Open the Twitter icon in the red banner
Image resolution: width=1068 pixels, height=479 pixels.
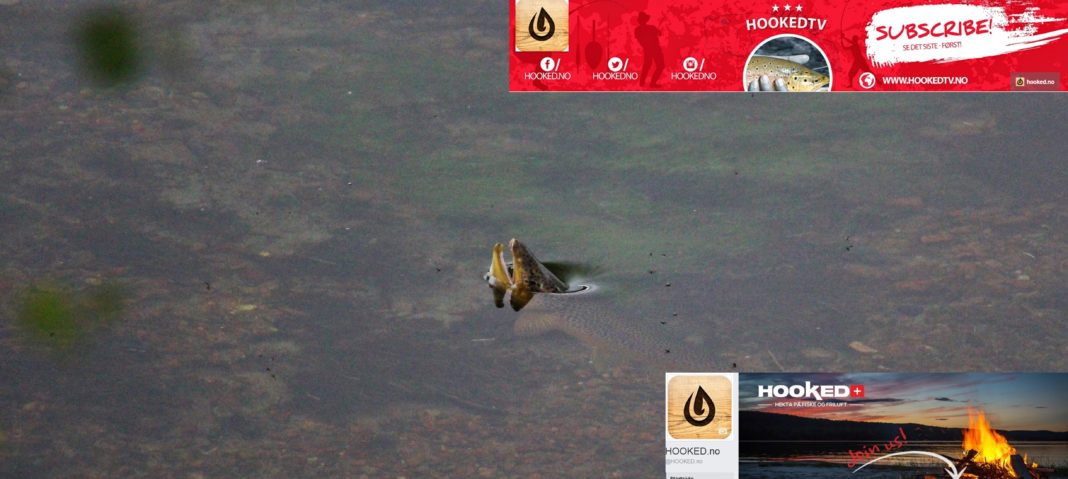tap(615, 64)
